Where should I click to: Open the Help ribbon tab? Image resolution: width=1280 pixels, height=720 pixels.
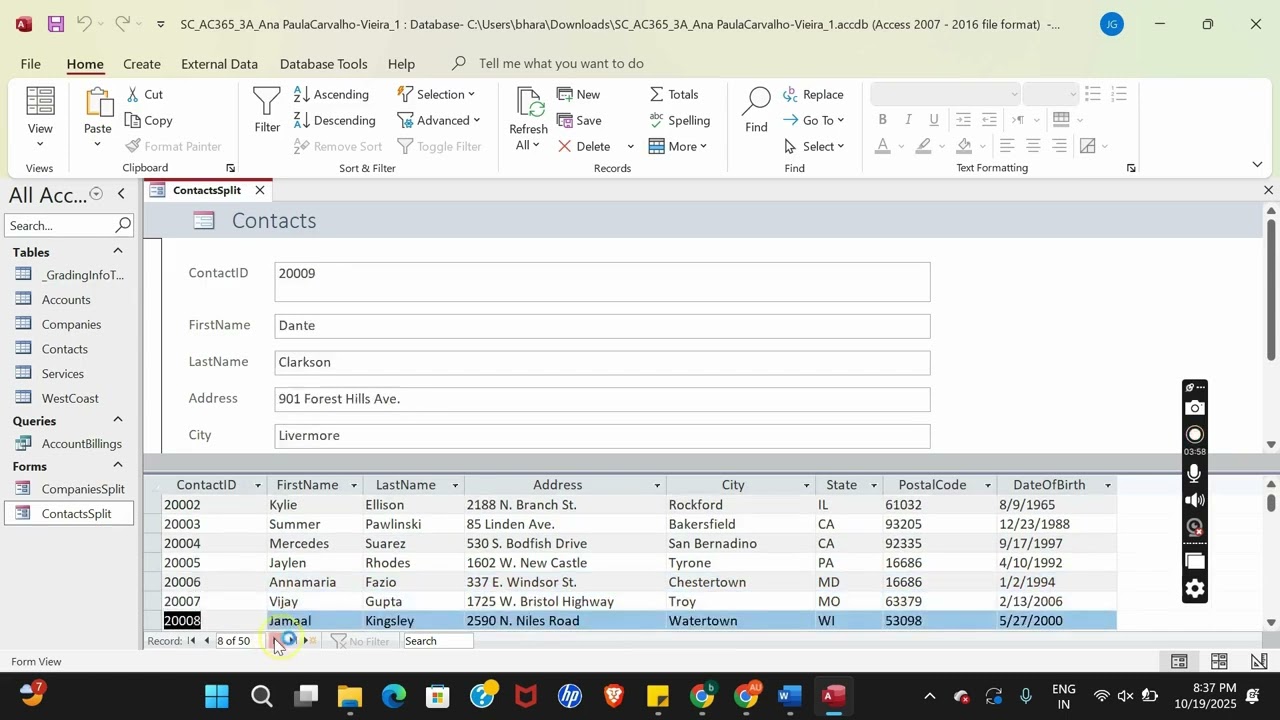tap(401, 63)
